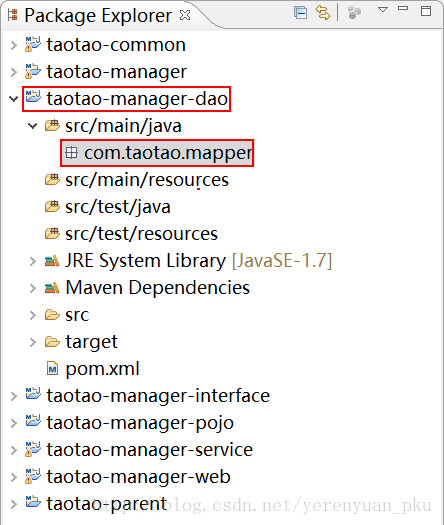Image resolution: width=444 pixels, height=525 pixels.
Task: Click the src/main/resources folder icon
Action: click(x=52, y=179)
